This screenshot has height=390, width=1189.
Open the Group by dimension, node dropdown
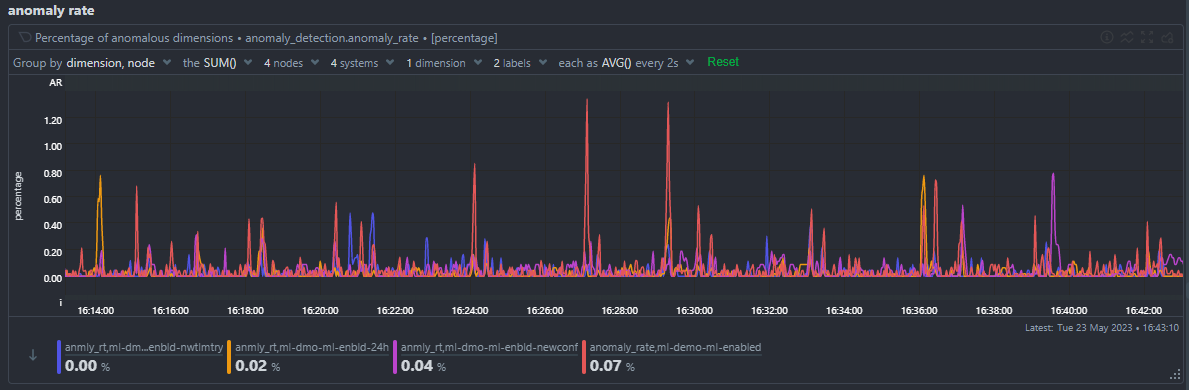click(93, 63)
